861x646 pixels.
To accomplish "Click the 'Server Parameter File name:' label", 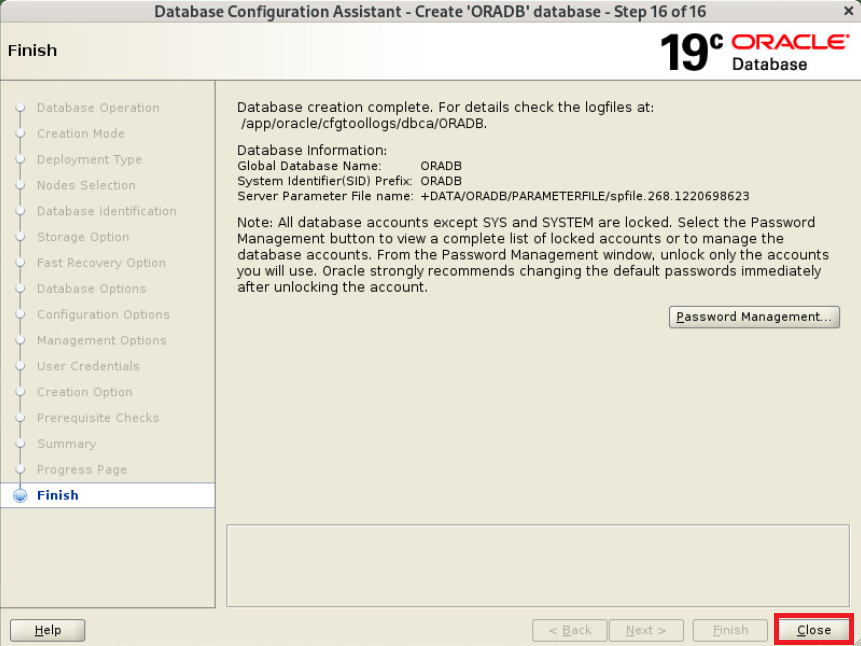I will coord(325,196).
